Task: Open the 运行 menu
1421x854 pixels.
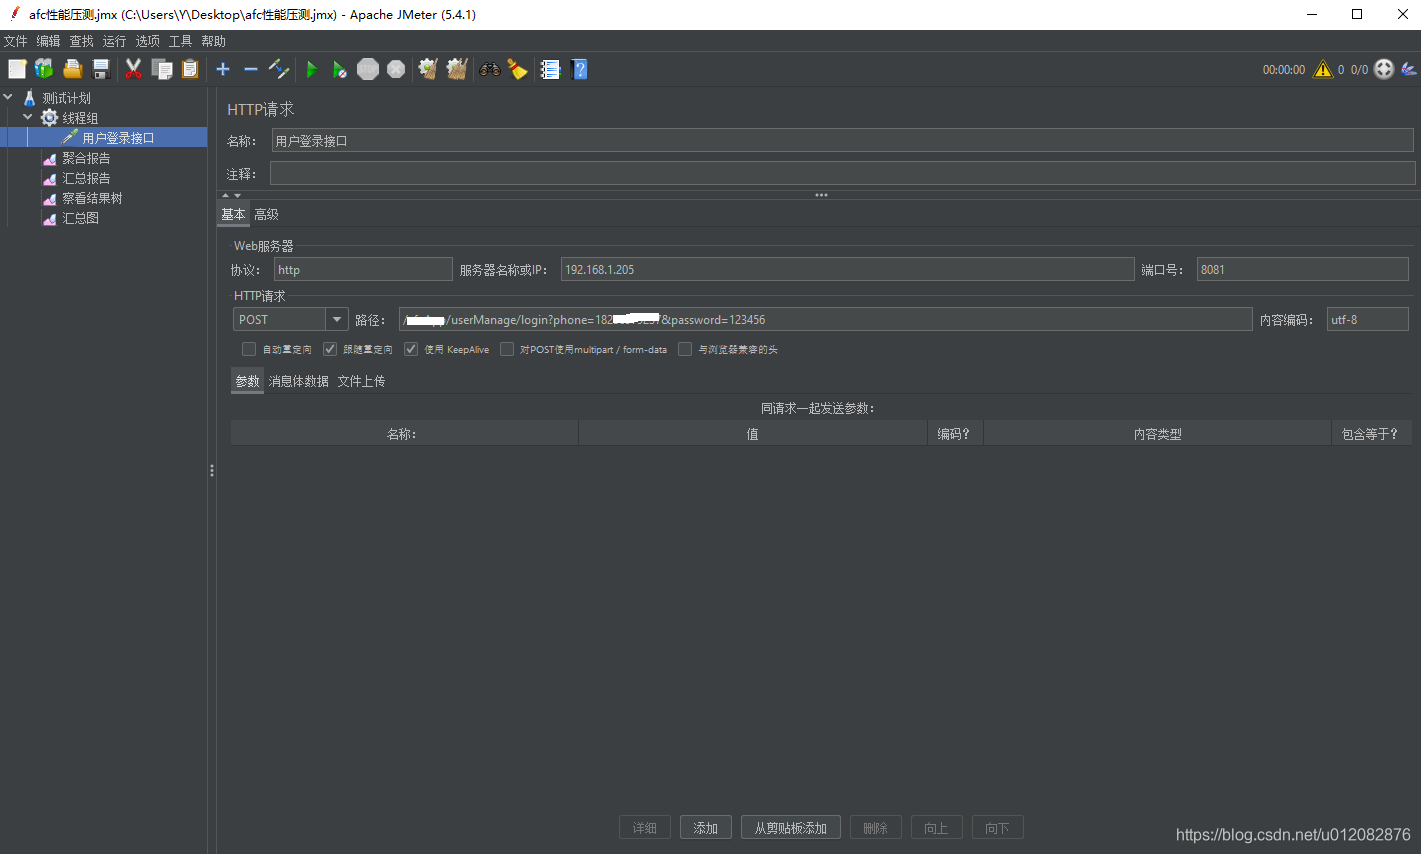Action: pyautogui.click(x=114, y=41)
